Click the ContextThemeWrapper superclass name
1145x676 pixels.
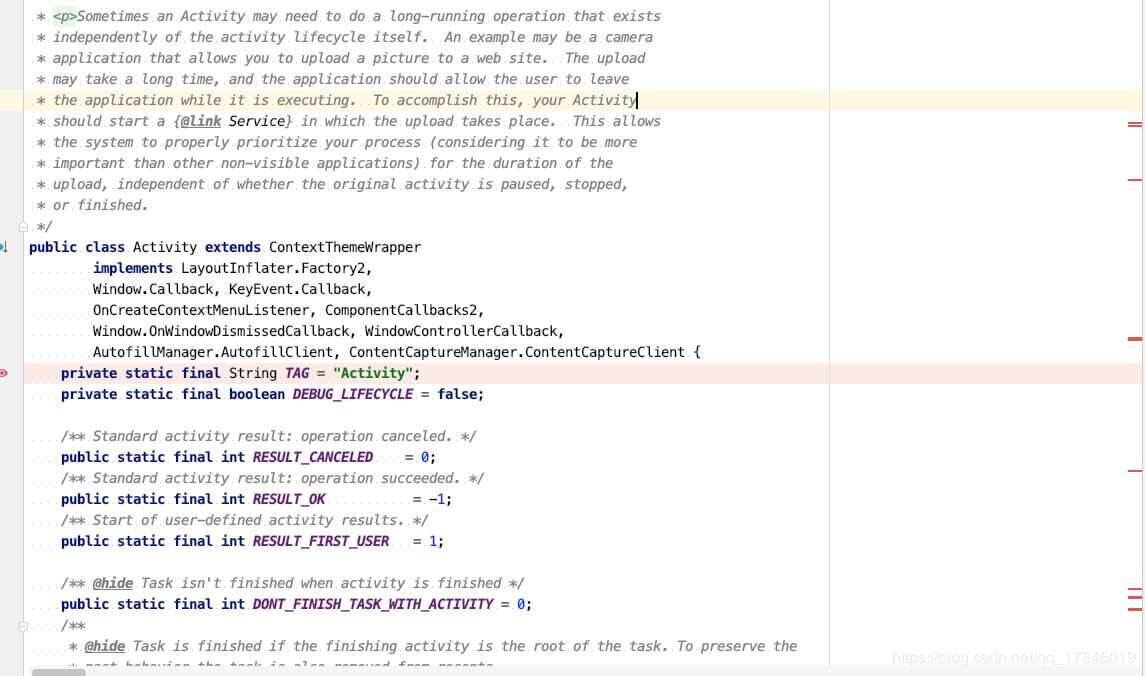click(345, 247)
